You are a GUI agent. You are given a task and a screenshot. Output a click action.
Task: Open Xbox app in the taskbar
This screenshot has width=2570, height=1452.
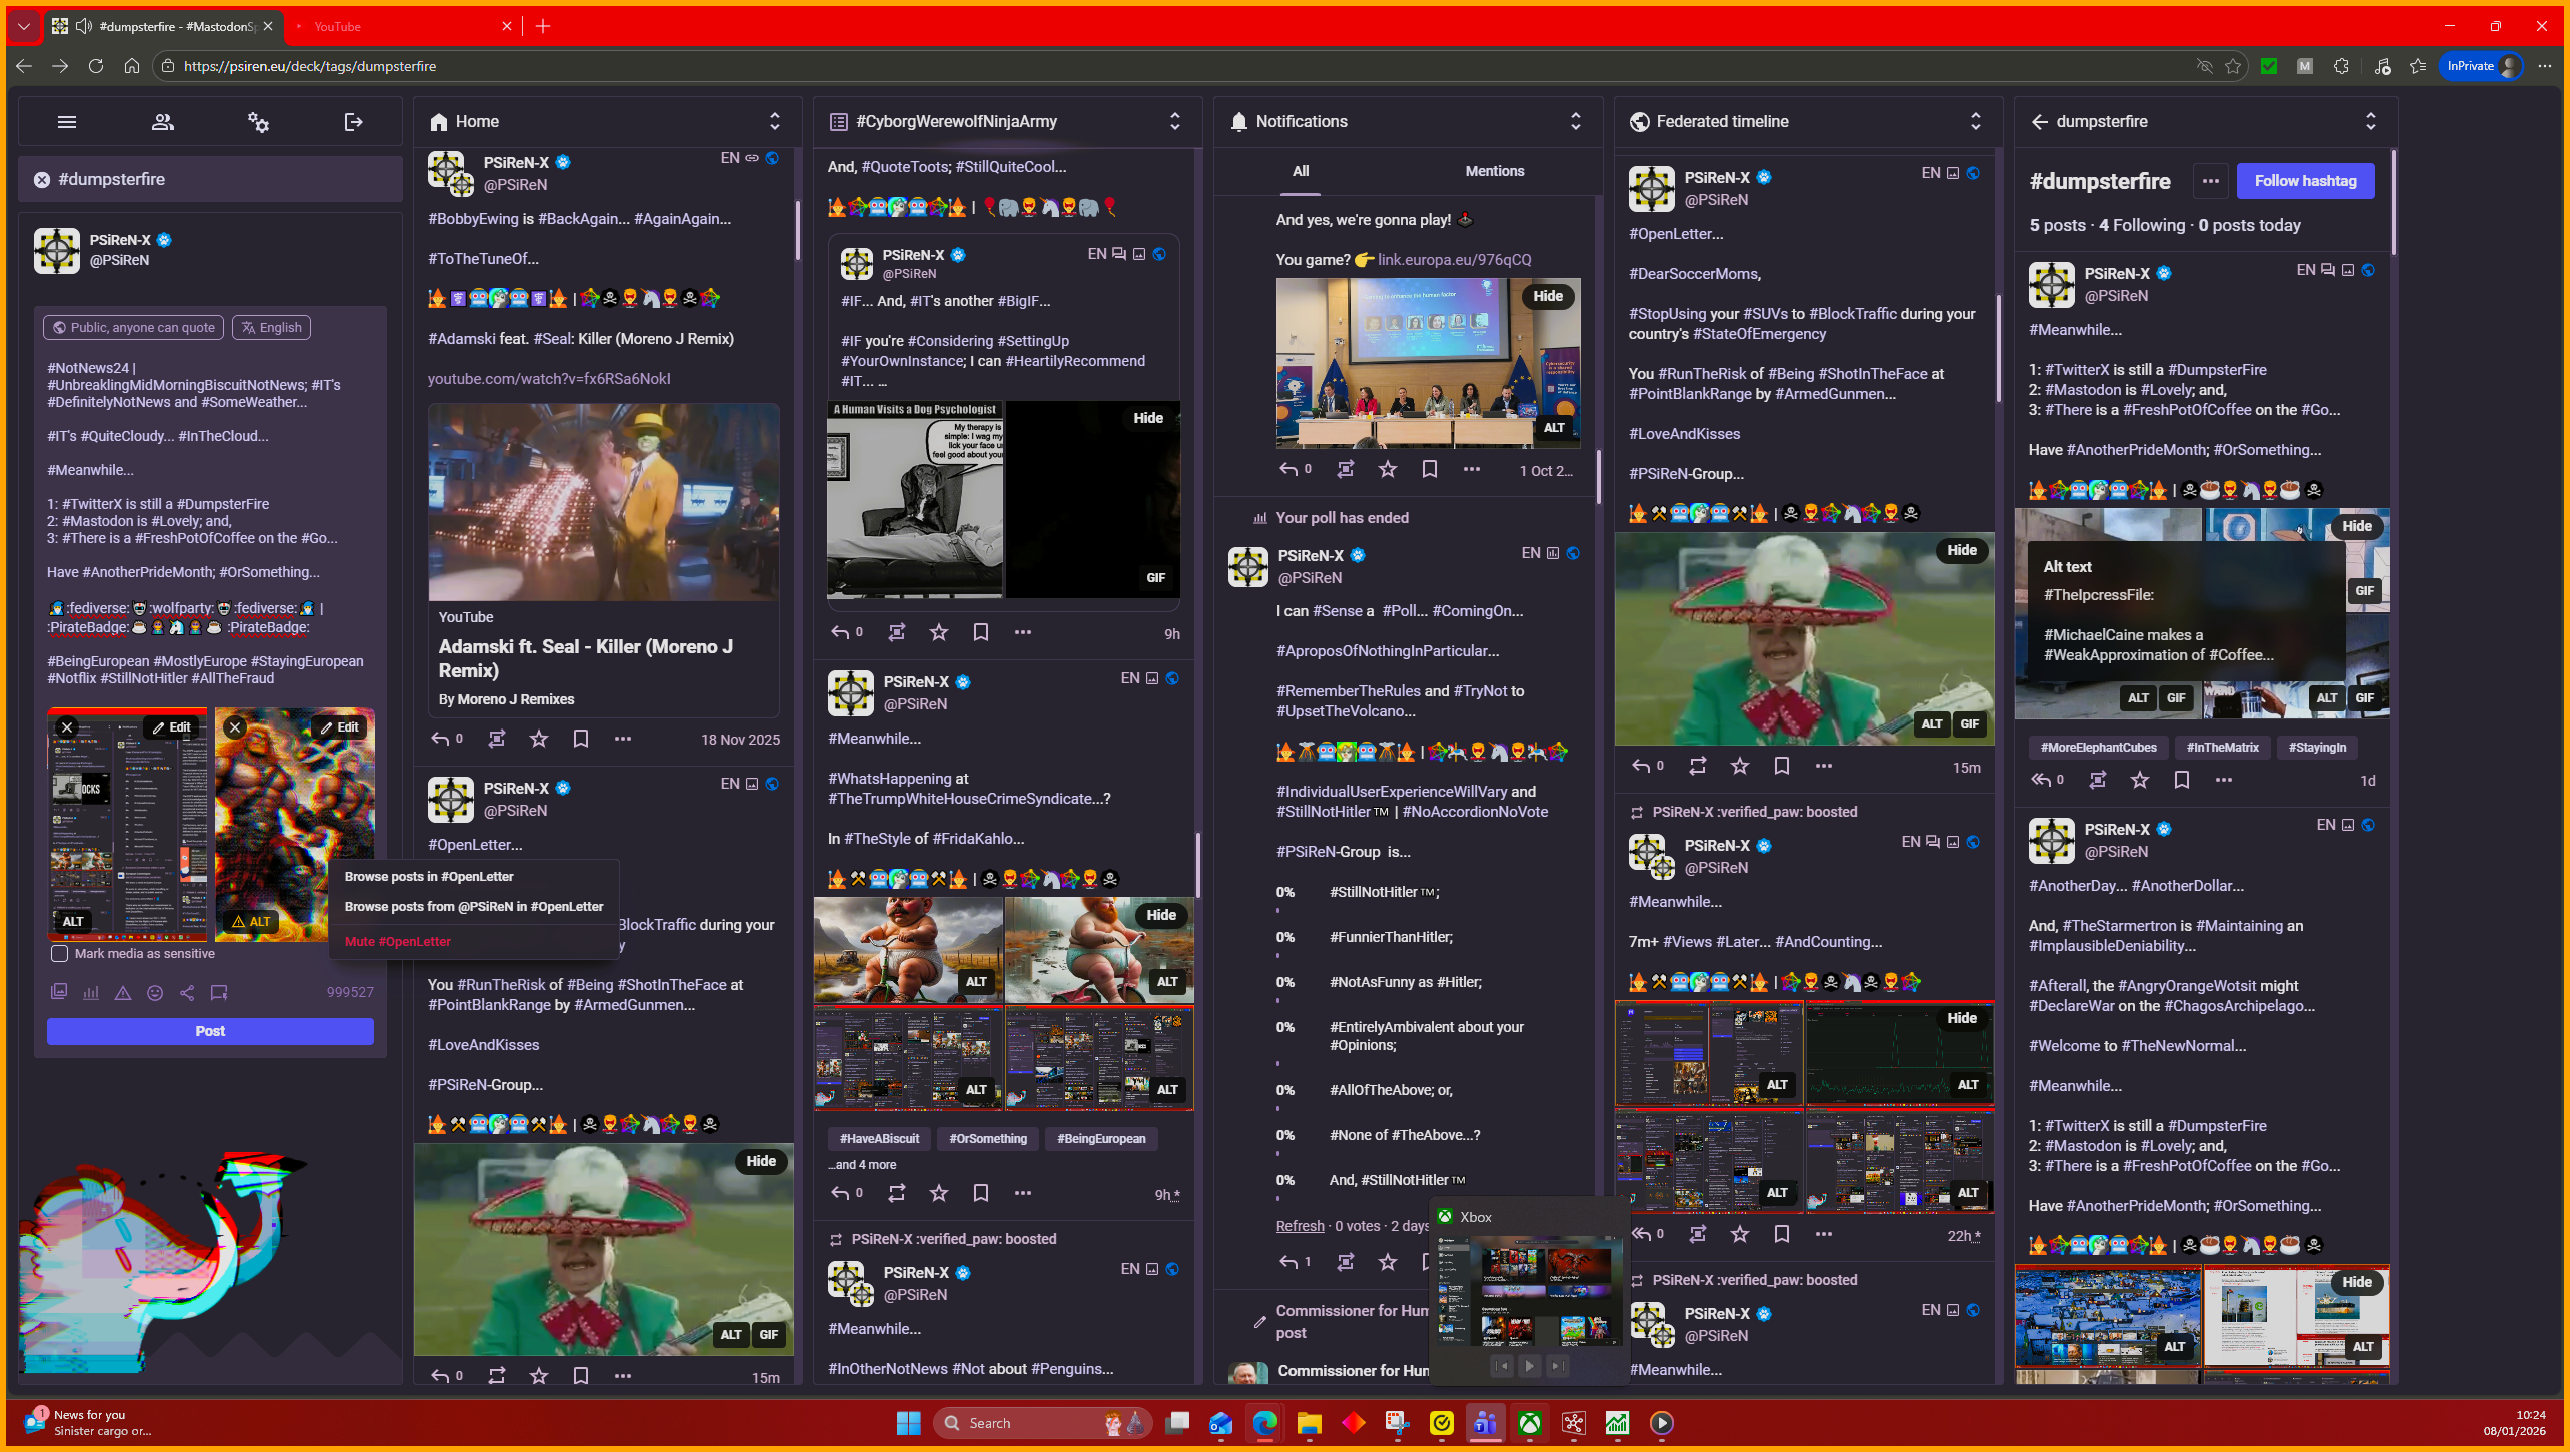click(x=1529, y=1423)
